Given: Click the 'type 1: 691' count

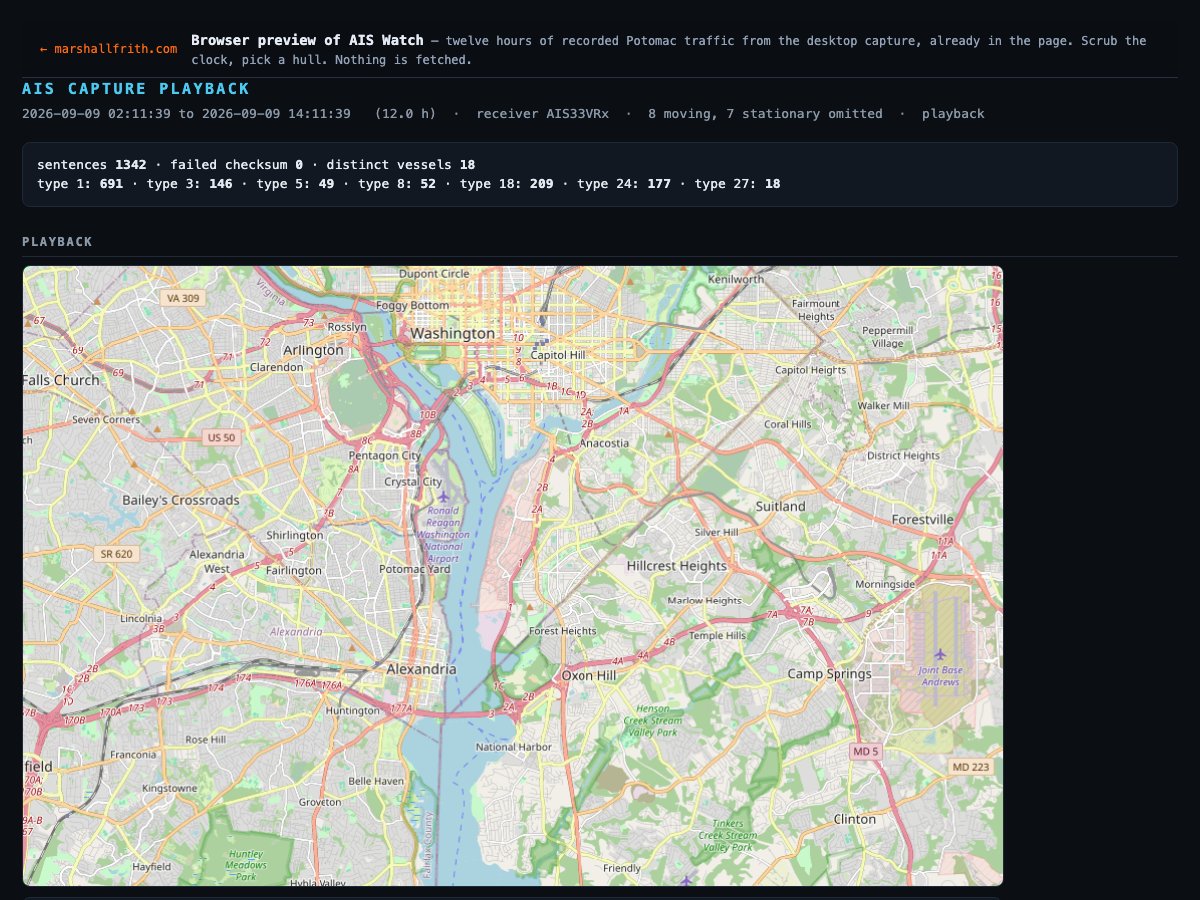Looking at the screenshot, I should 79,184.
